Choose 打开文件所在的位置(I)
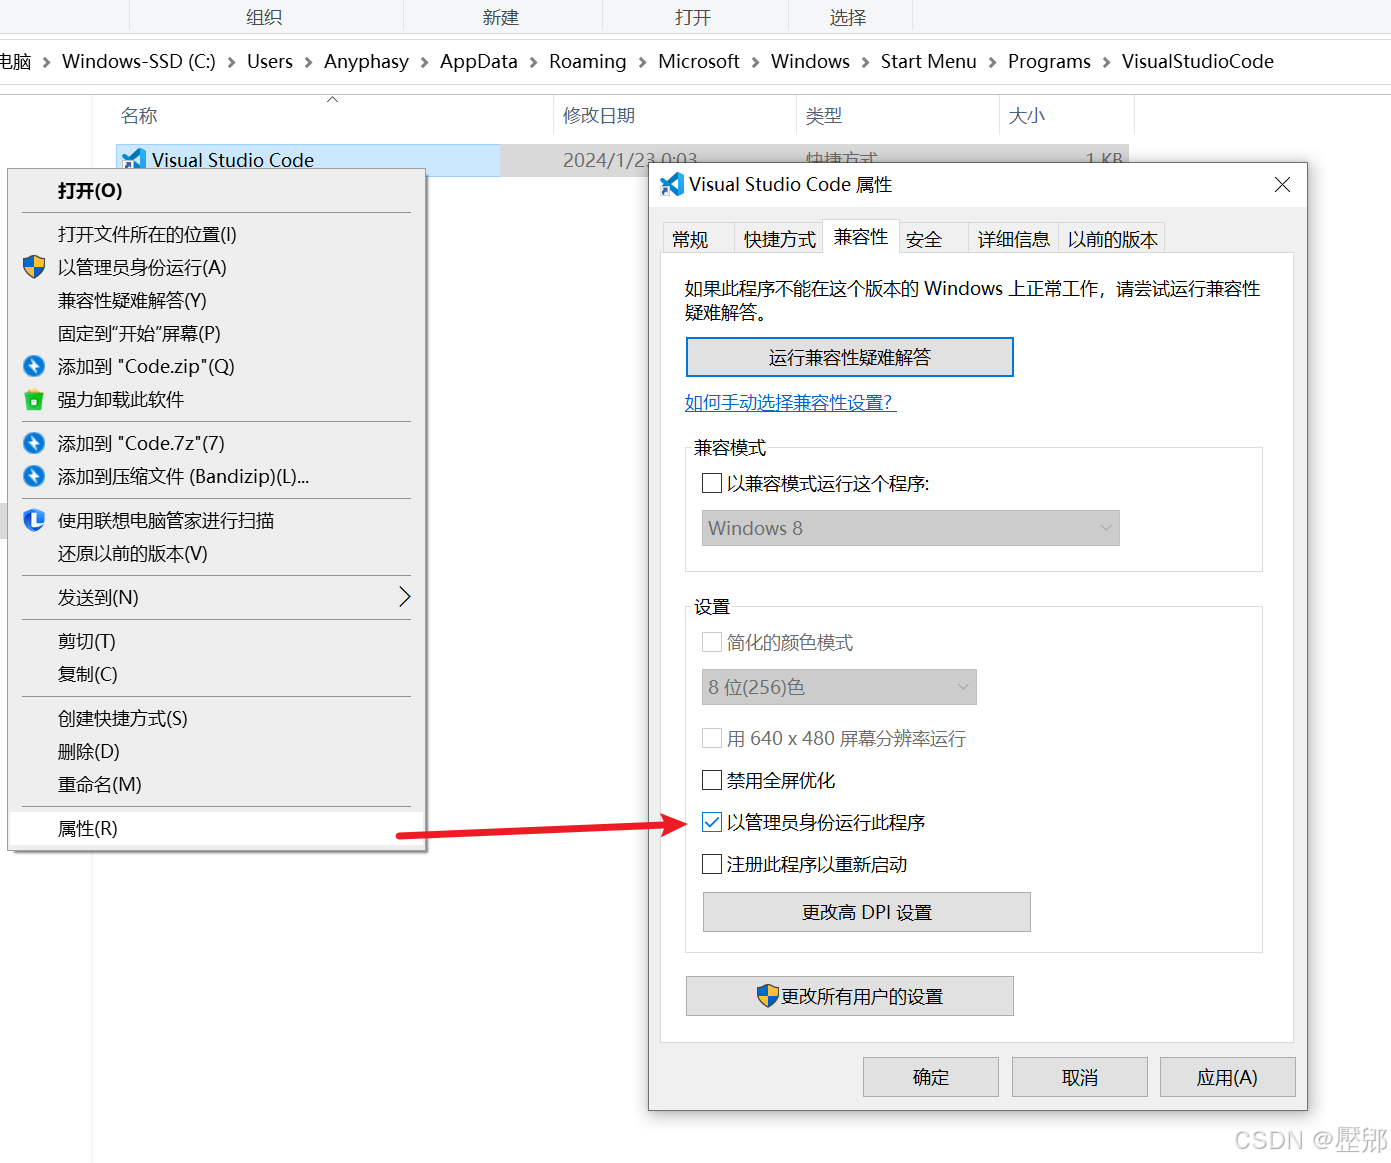1391x1163 pixels. tap(217, 234)
